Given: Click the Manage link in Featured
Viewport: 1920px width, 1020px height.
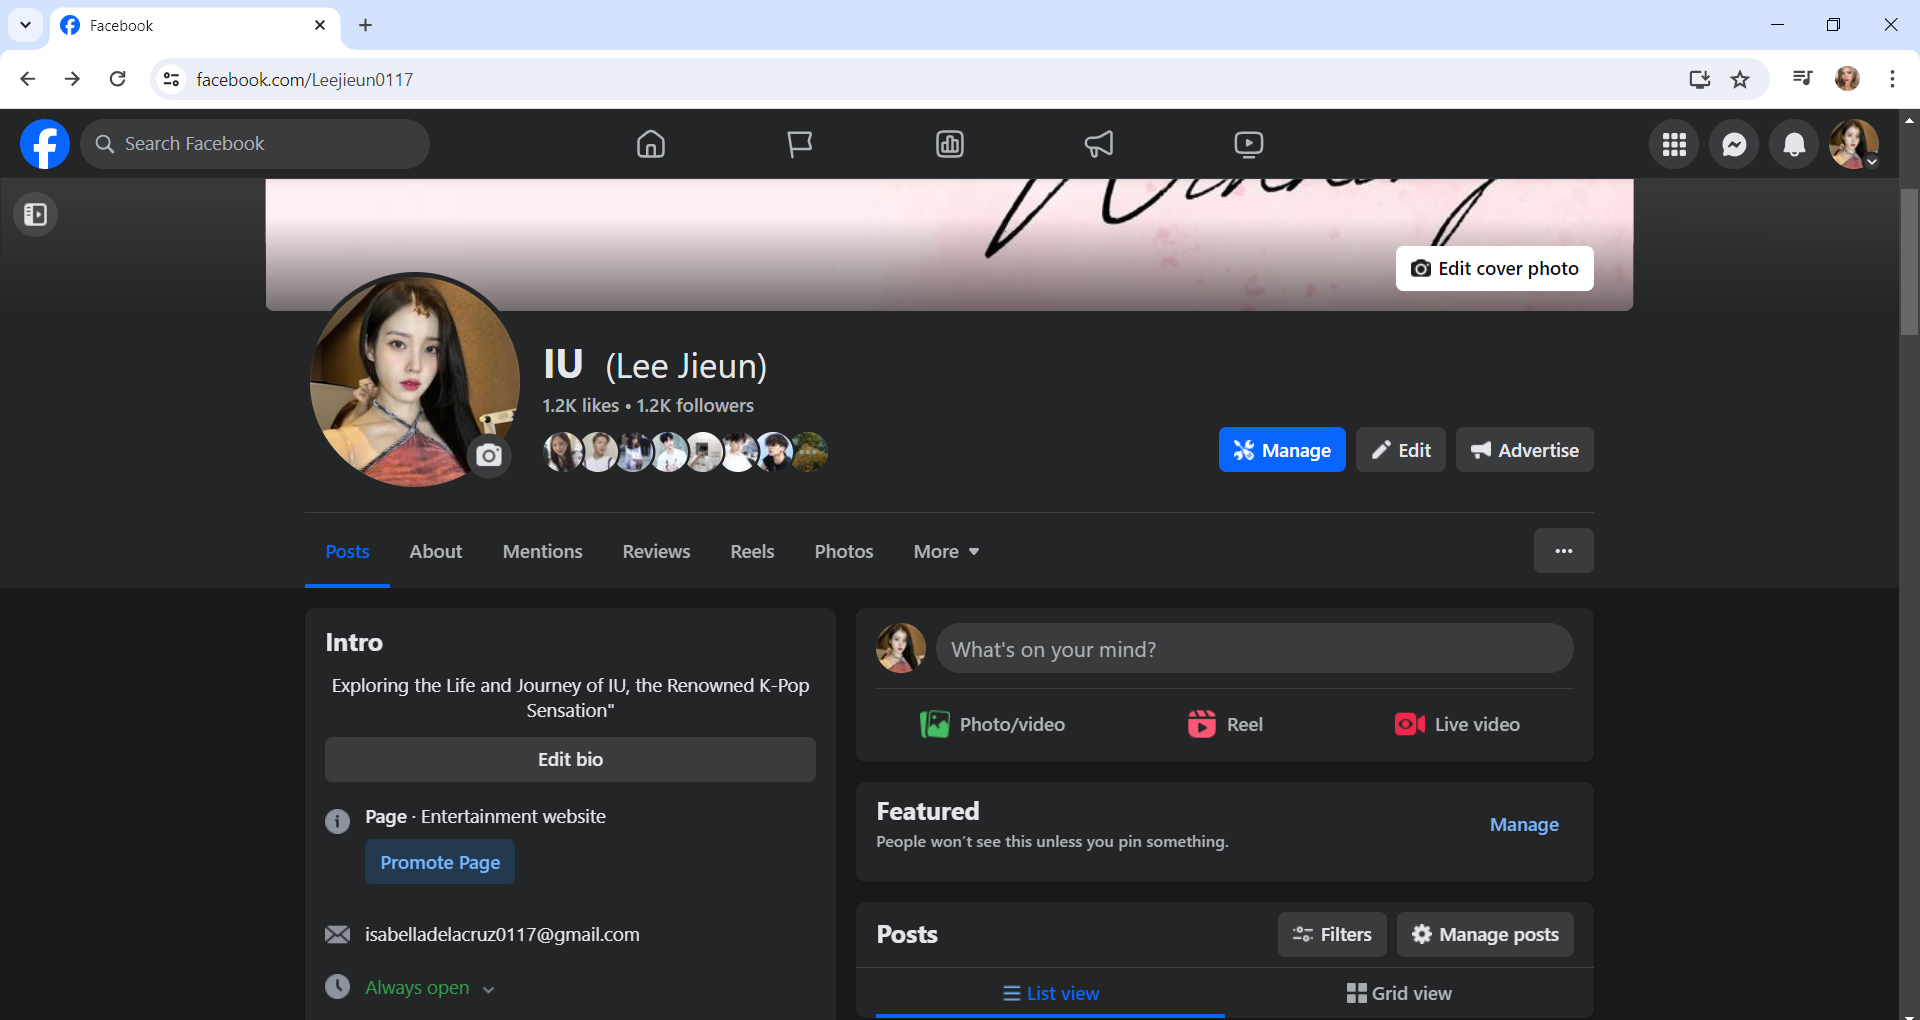Looking at the screenshot, I should click(x=1524, y=824).
